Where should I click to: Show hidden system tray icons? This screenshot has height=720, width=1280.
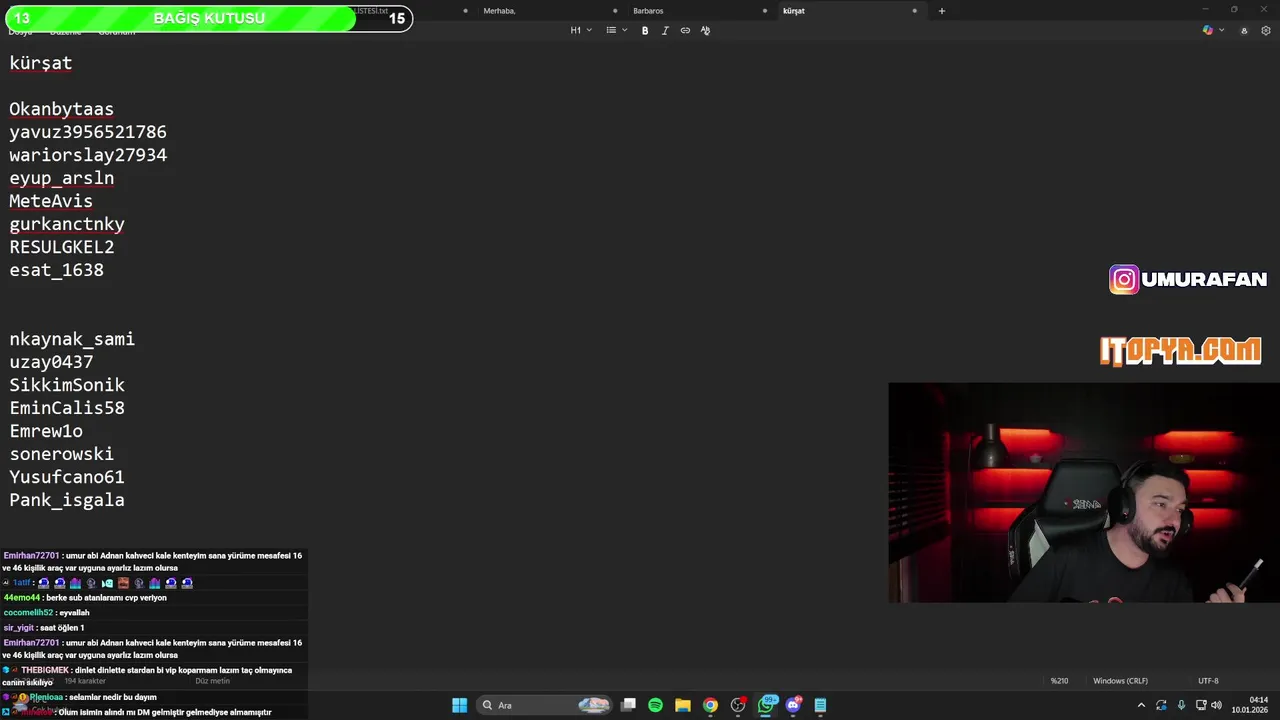tap(1141, 705)
